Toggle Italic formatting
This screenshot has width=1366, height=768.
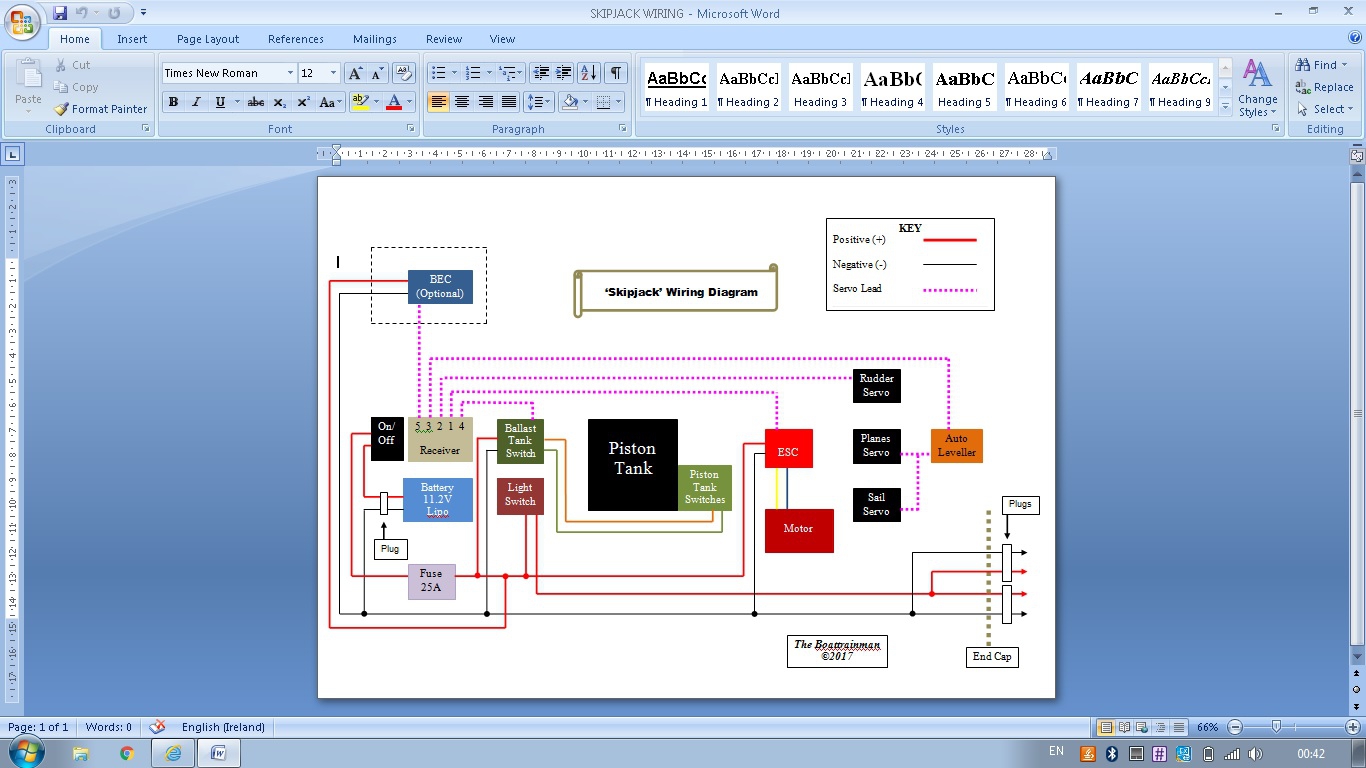[196, 102]
